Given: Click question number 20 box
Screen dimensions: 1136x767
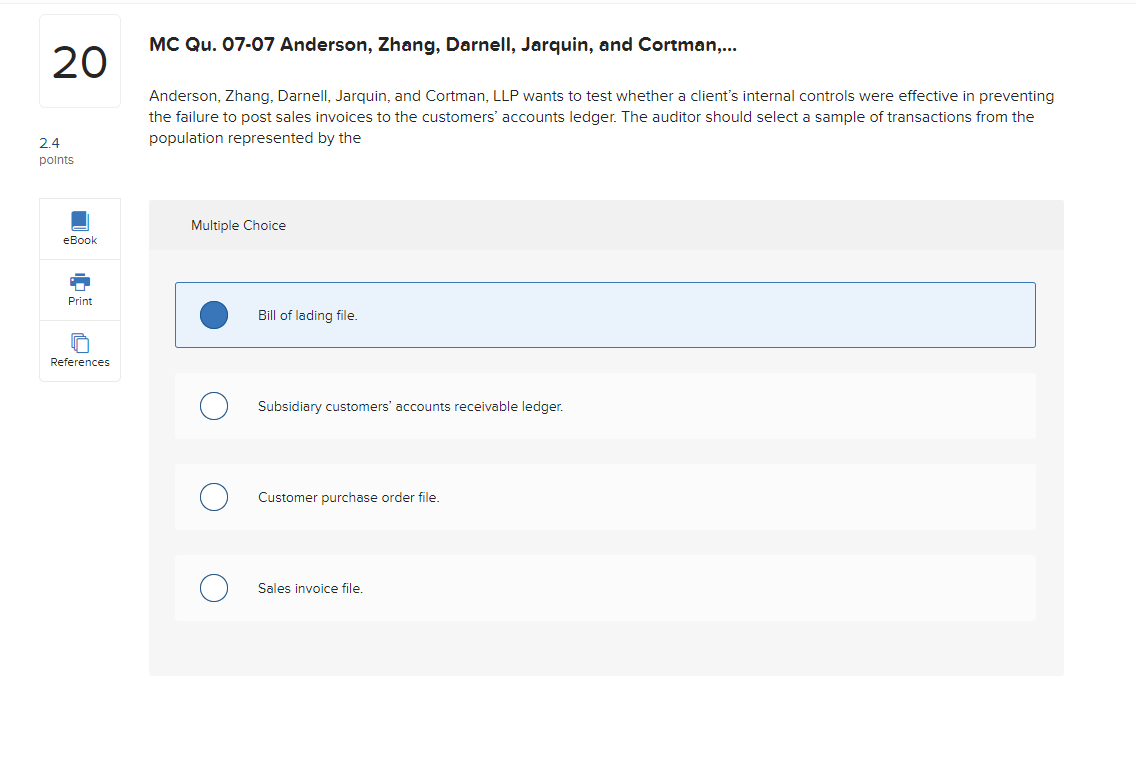Looking at the screenshot, I should [x=80, y=62].
